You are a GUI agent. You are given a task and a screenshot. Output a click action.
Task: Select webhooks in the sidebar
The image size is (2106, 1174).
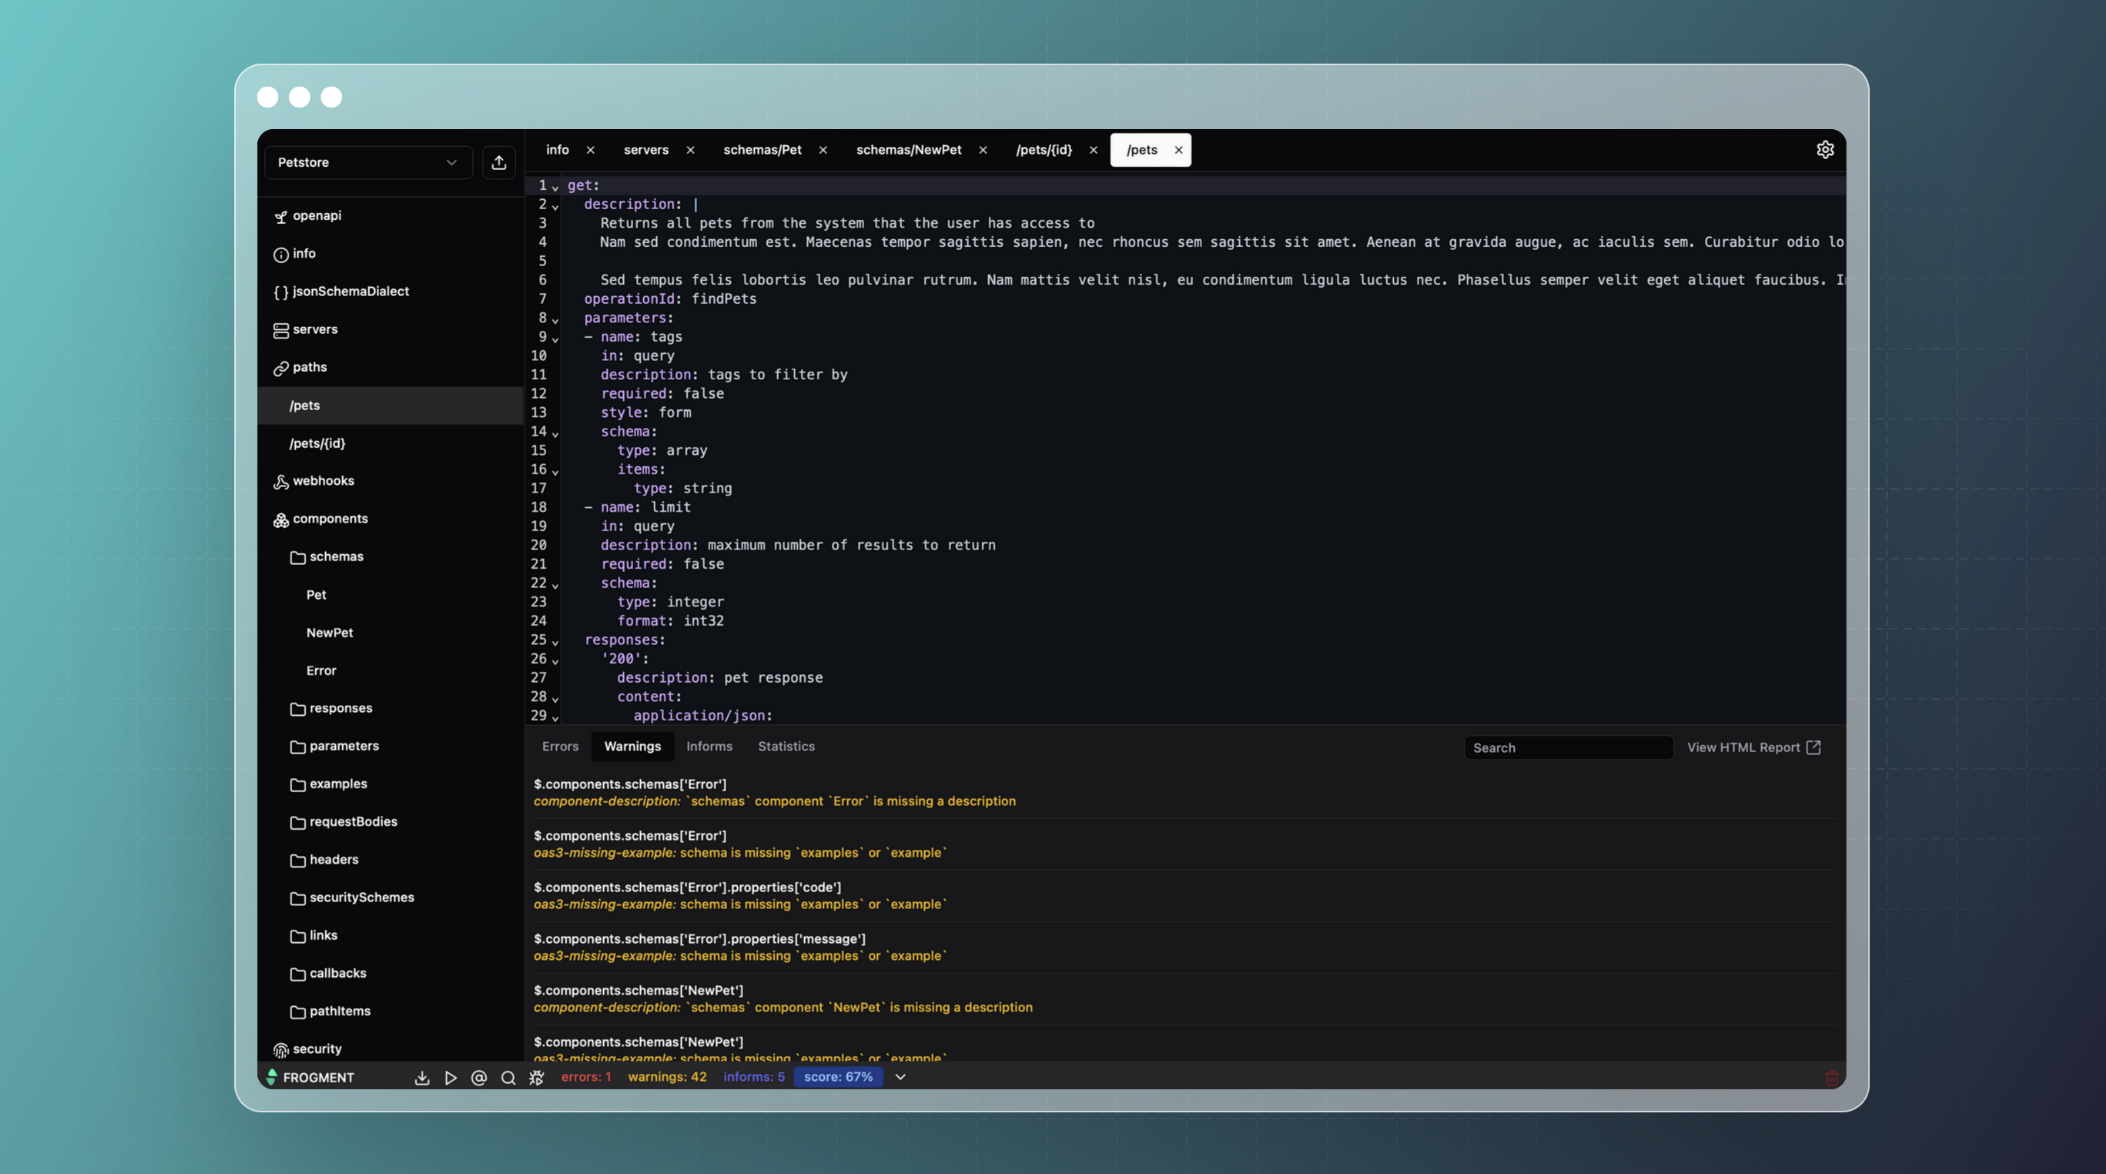[390, 481]
